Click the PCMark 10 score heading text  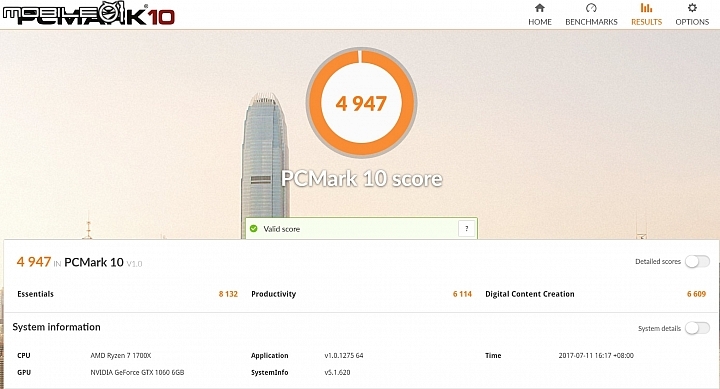pyautogui.click(x=361, y=179)
